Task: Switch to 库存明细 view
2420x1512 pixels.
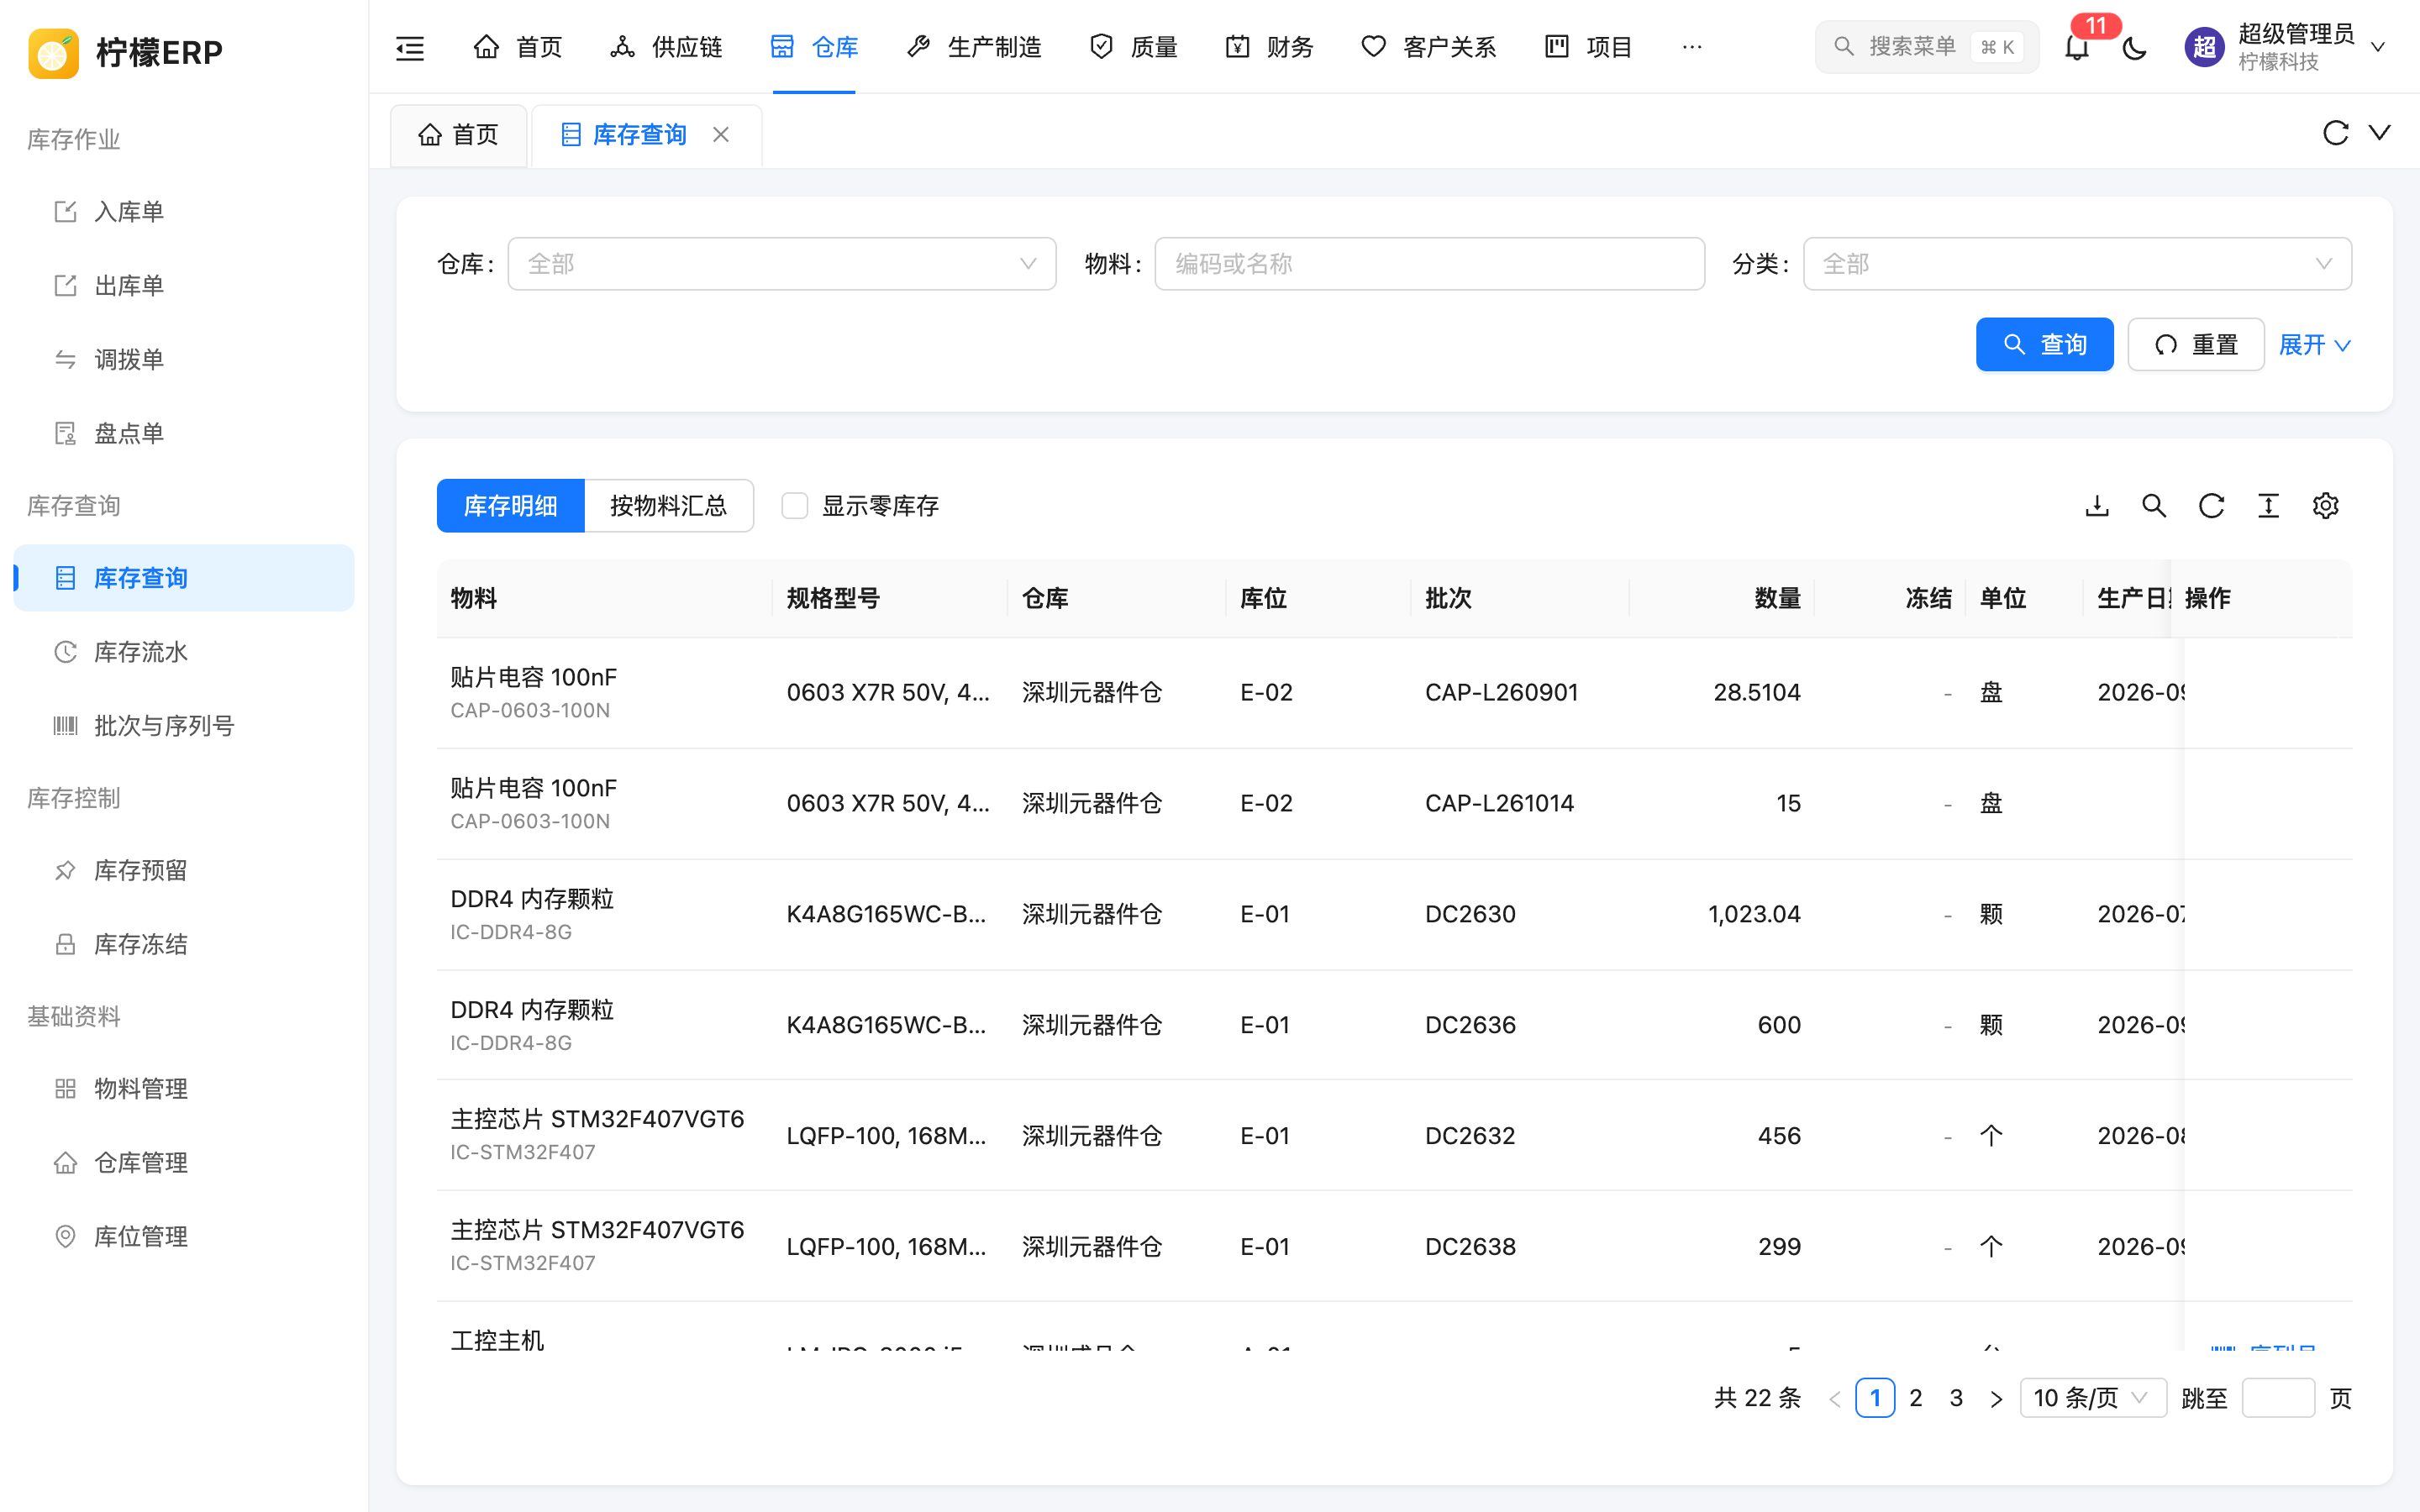Action: click(510, 506)
